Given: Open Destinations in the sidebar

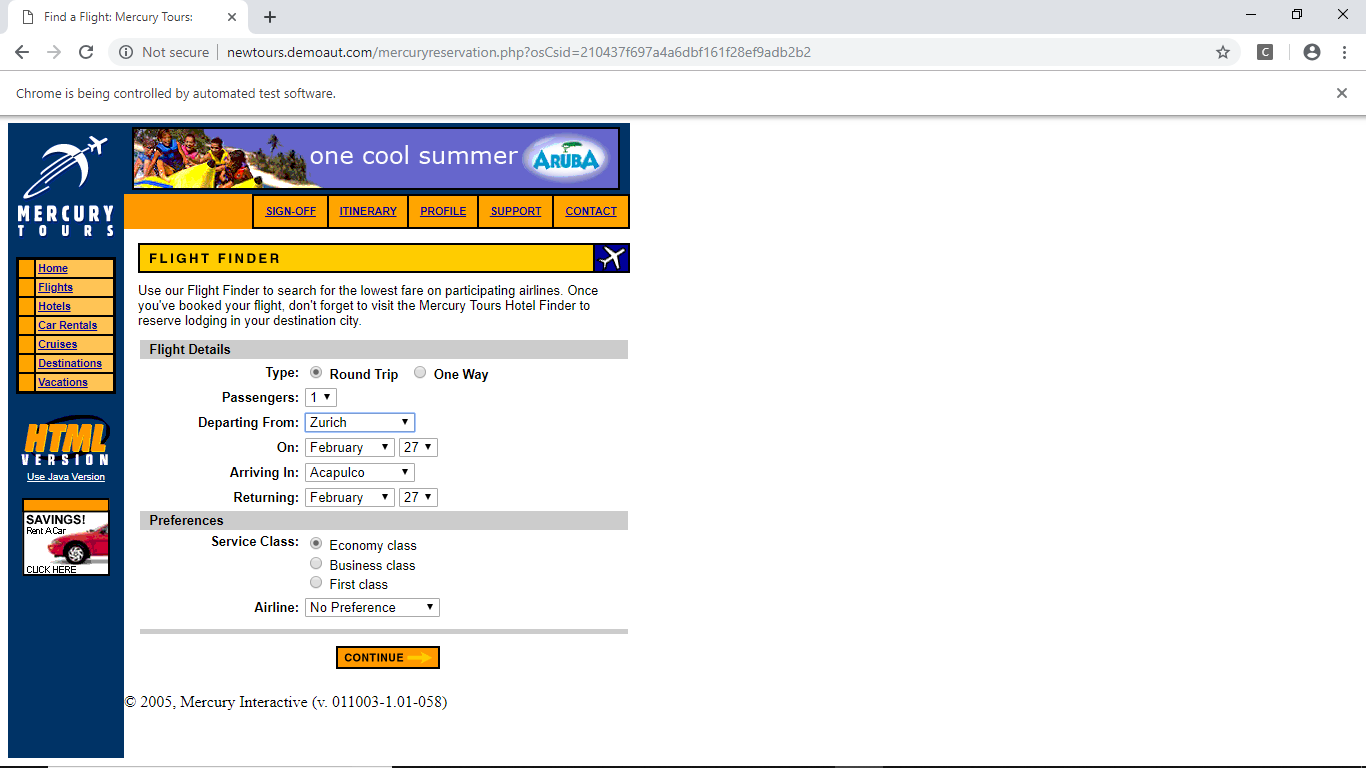Looking at the screenshot, I should [x=70, y=363].
